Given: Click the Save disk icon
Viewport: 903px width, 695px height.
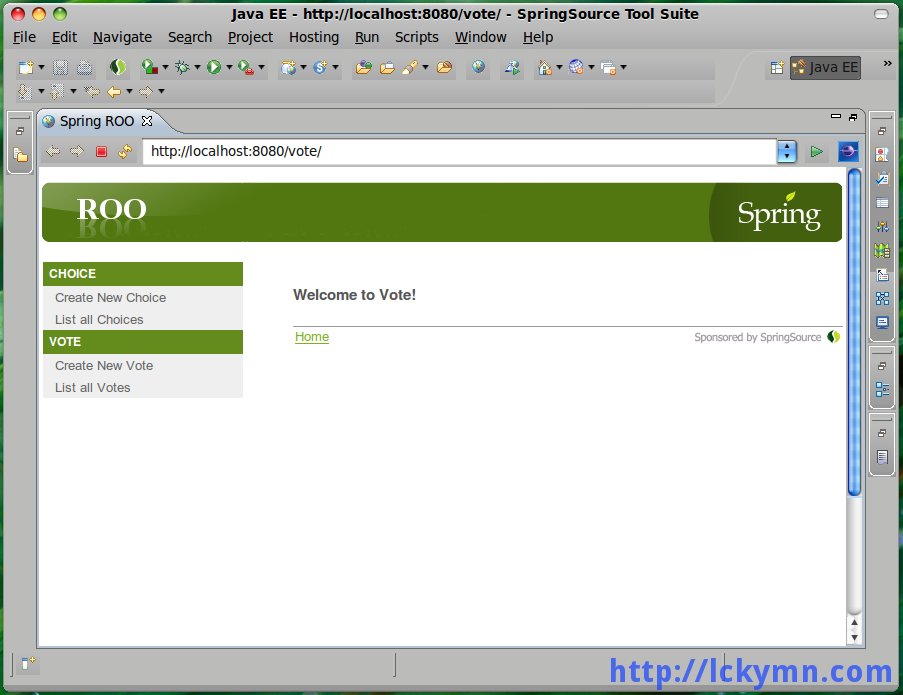Looking at the screenshot, I should (60, 68).
